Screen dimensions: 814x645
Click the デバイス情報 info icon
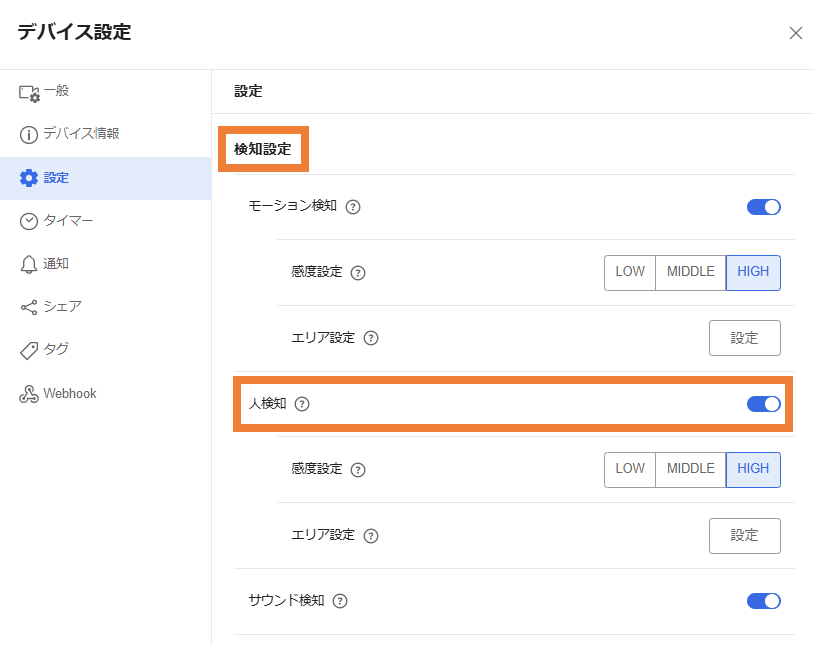tap(29, 135)
